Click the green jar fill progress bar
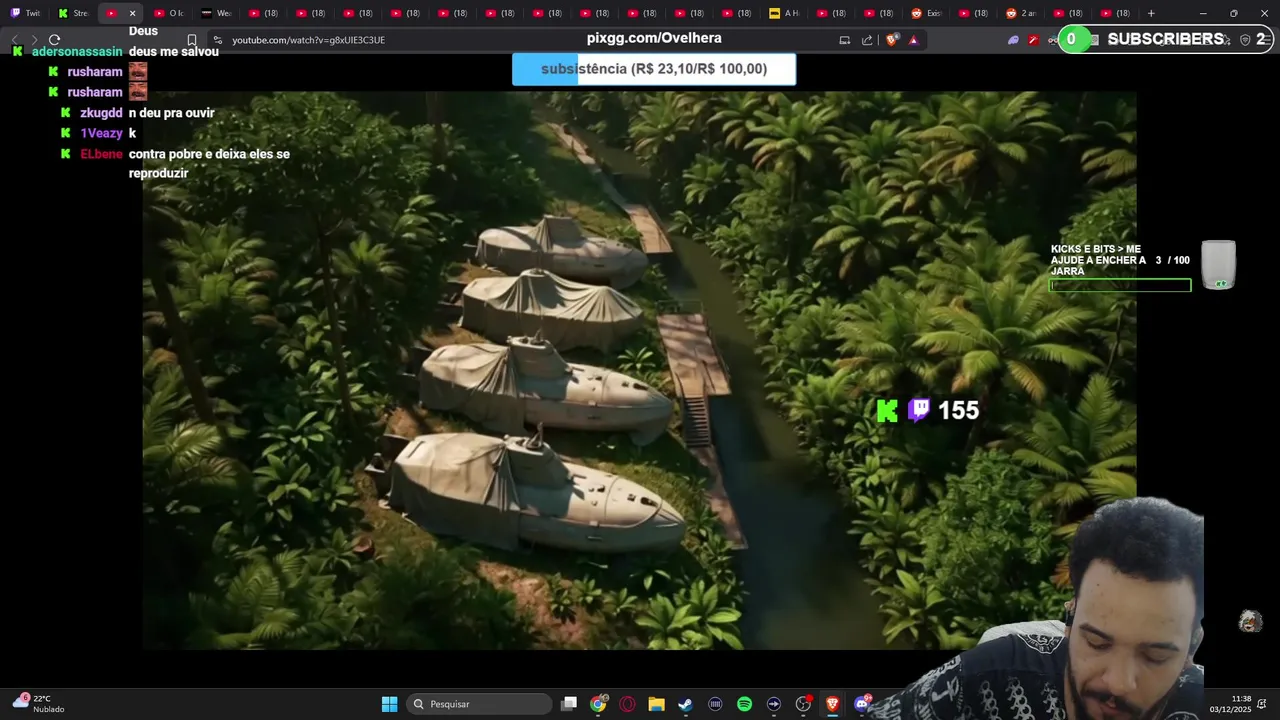Viewport: 1280px width, 720px height. 1120,286
